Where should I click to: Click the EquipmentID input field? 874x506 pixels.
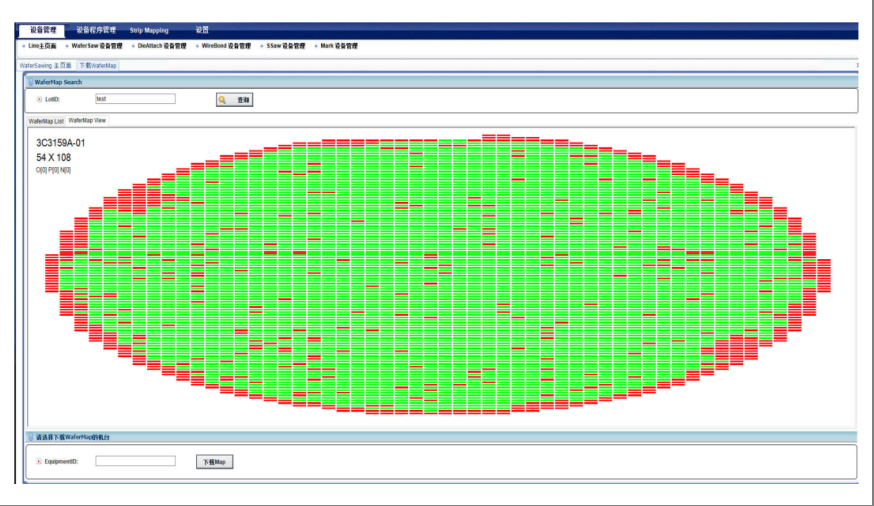[135, 461]
